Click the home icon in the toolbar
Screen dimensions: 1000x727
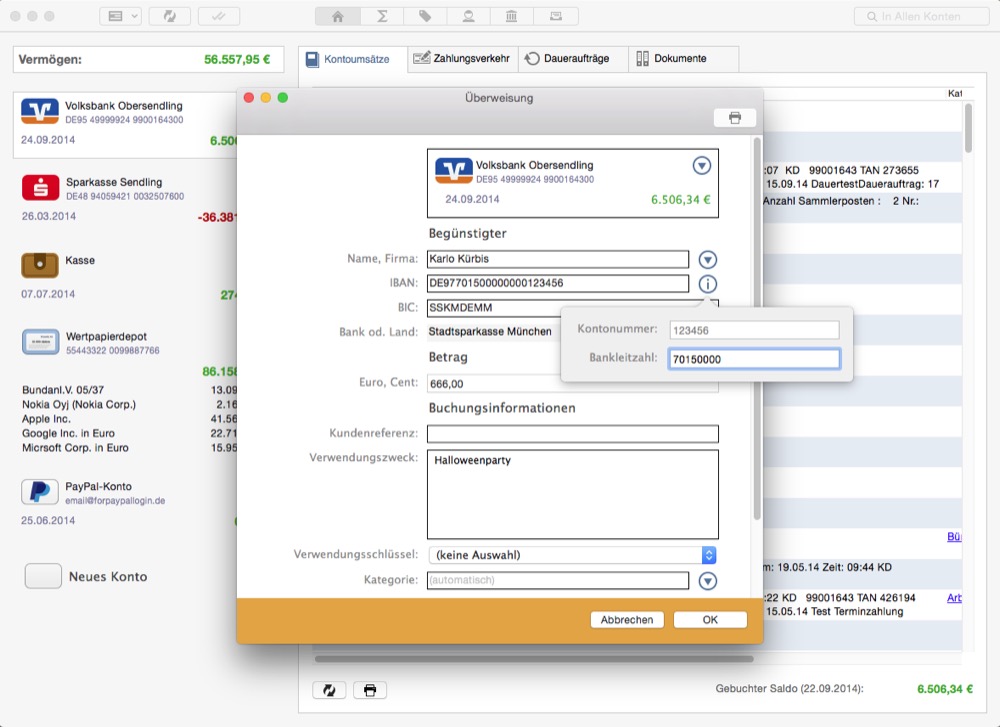pyautogui.click(x=338, y=16)
